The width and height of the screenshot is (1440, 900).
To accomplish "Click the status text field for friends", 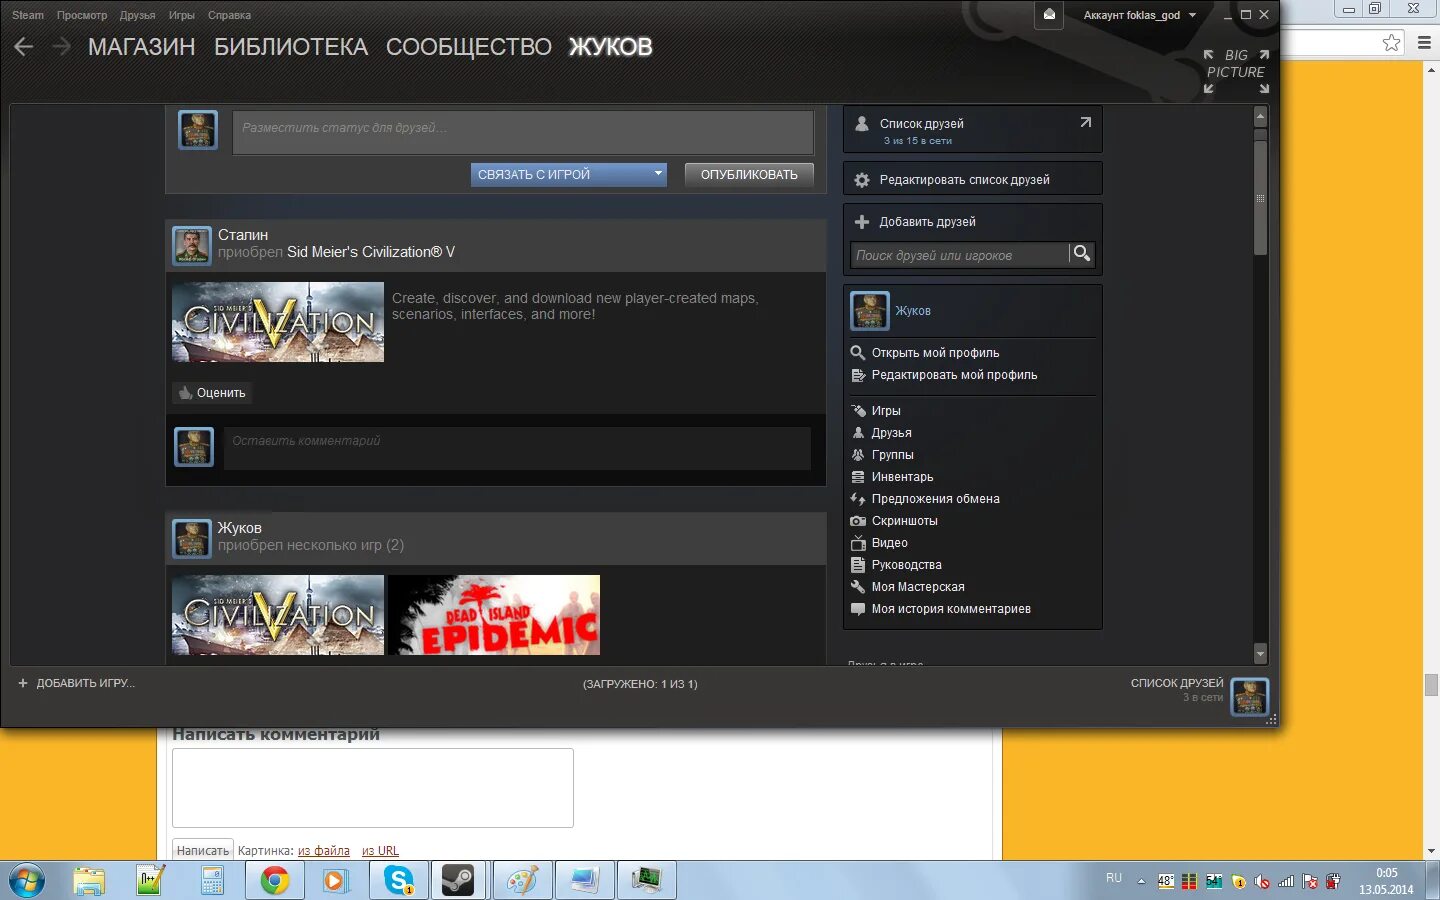I will (x=523, y=132).
